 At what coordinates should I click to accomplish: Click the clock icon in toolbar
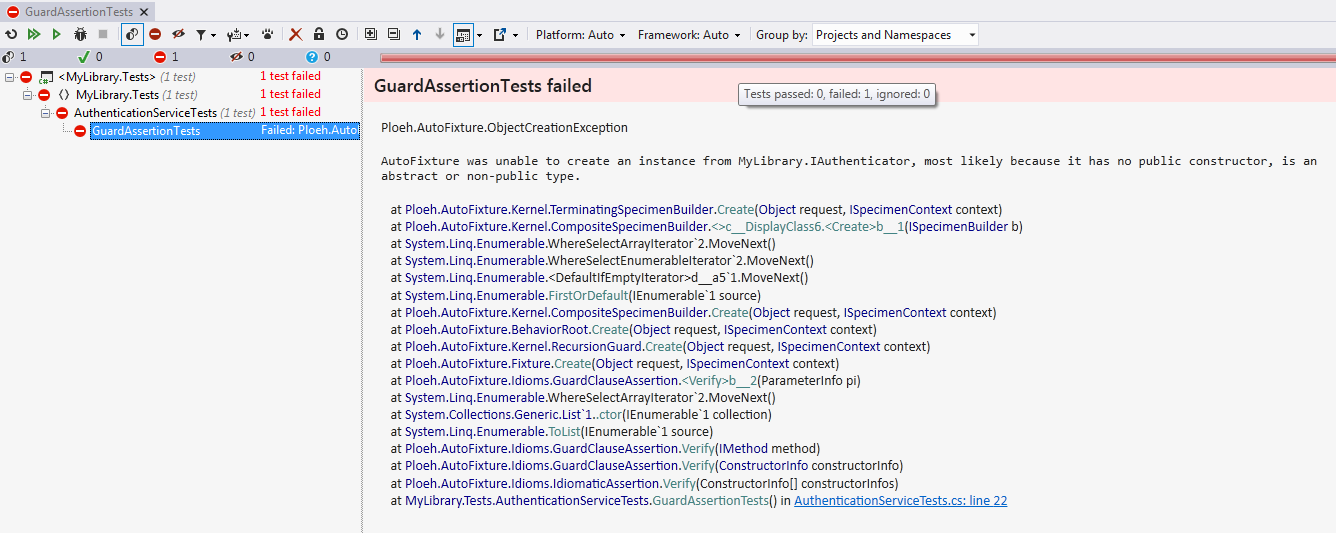point(342,34)
